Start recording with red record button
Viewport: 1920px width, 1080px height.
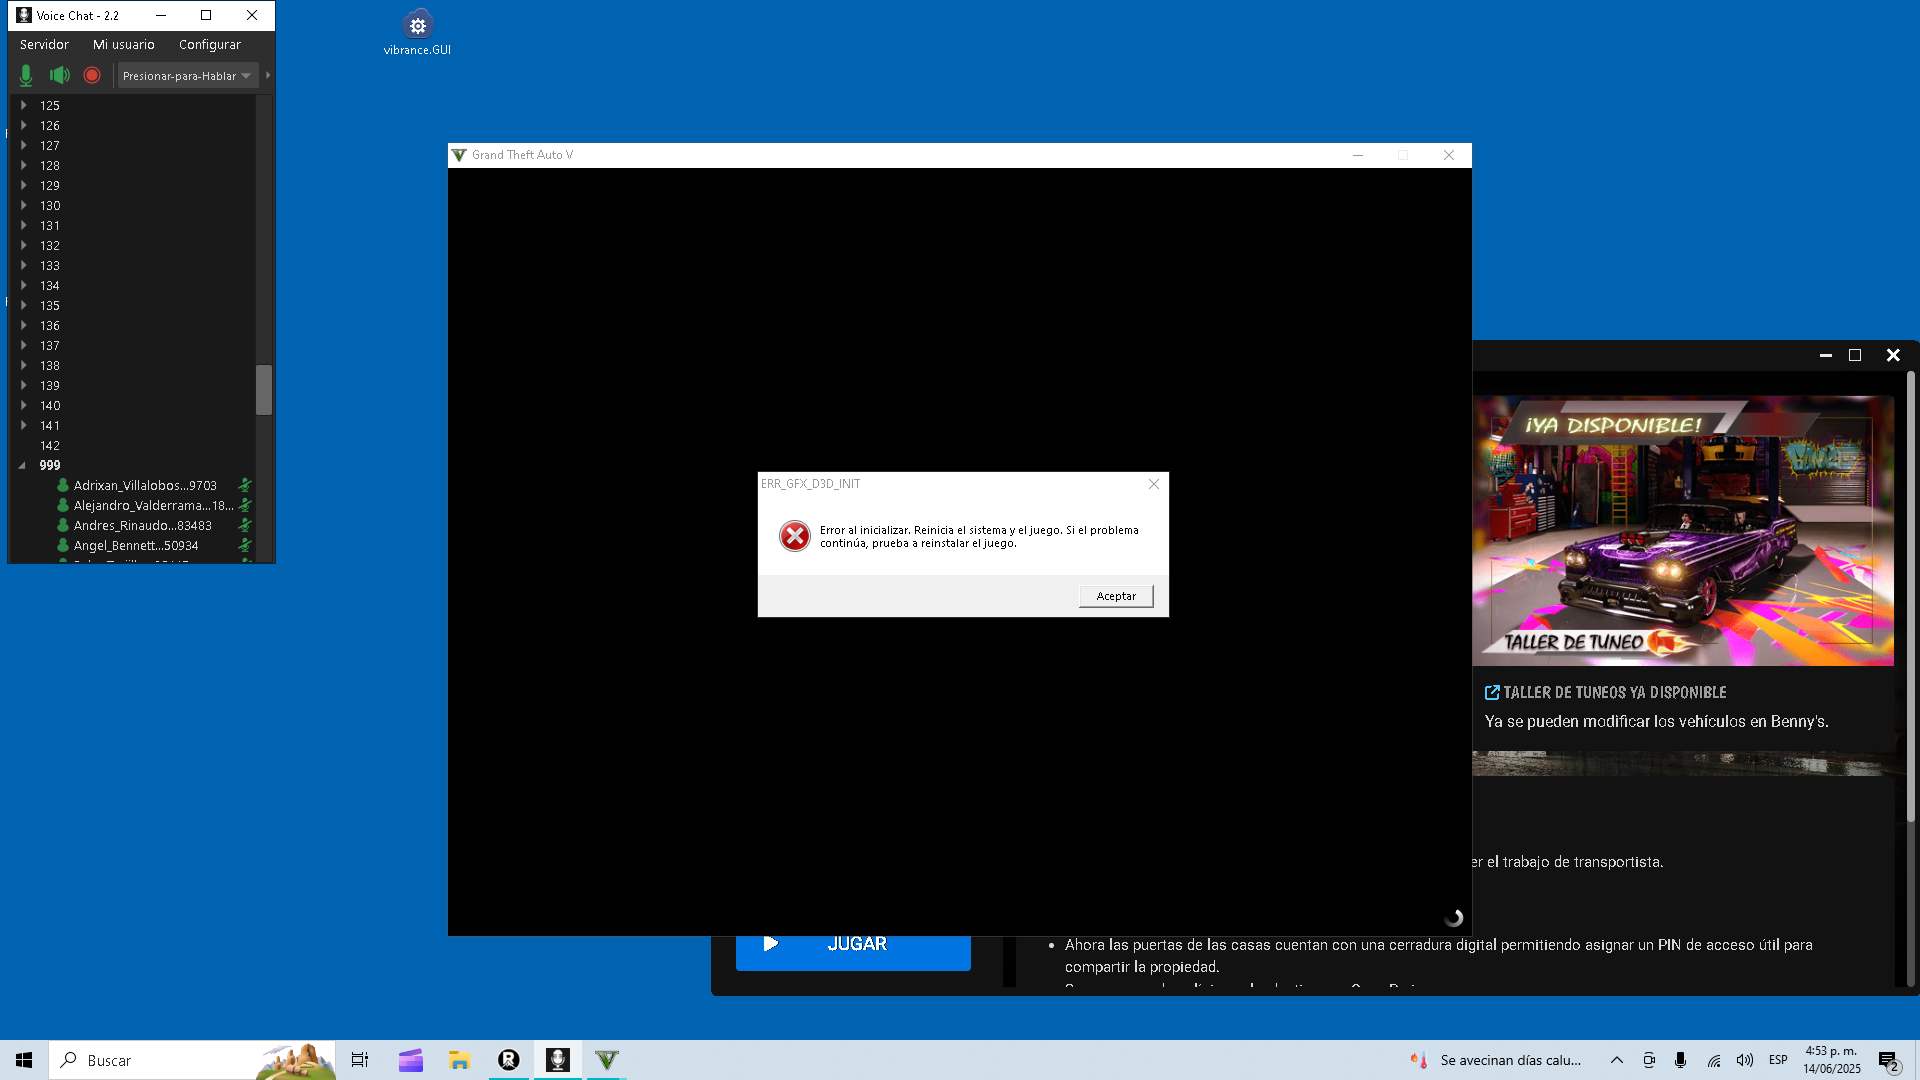pyautogui.click(x=92, y=75)
